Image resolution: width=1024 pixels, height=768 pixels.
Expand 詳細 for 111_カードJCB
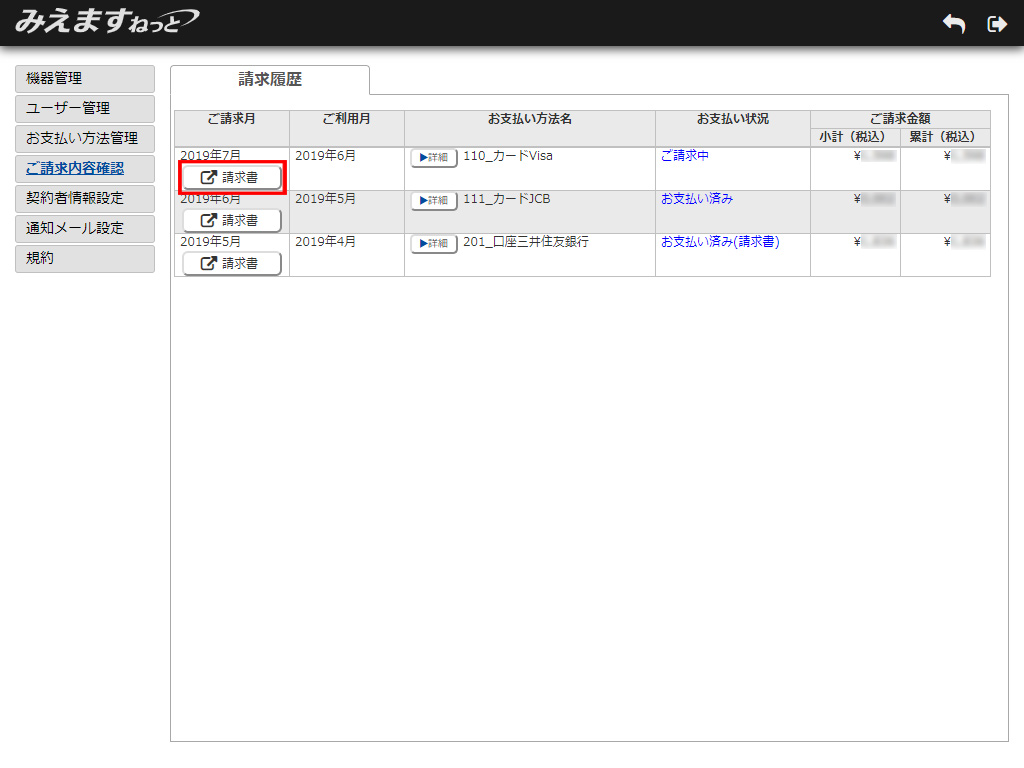click(x=434, y=200)
